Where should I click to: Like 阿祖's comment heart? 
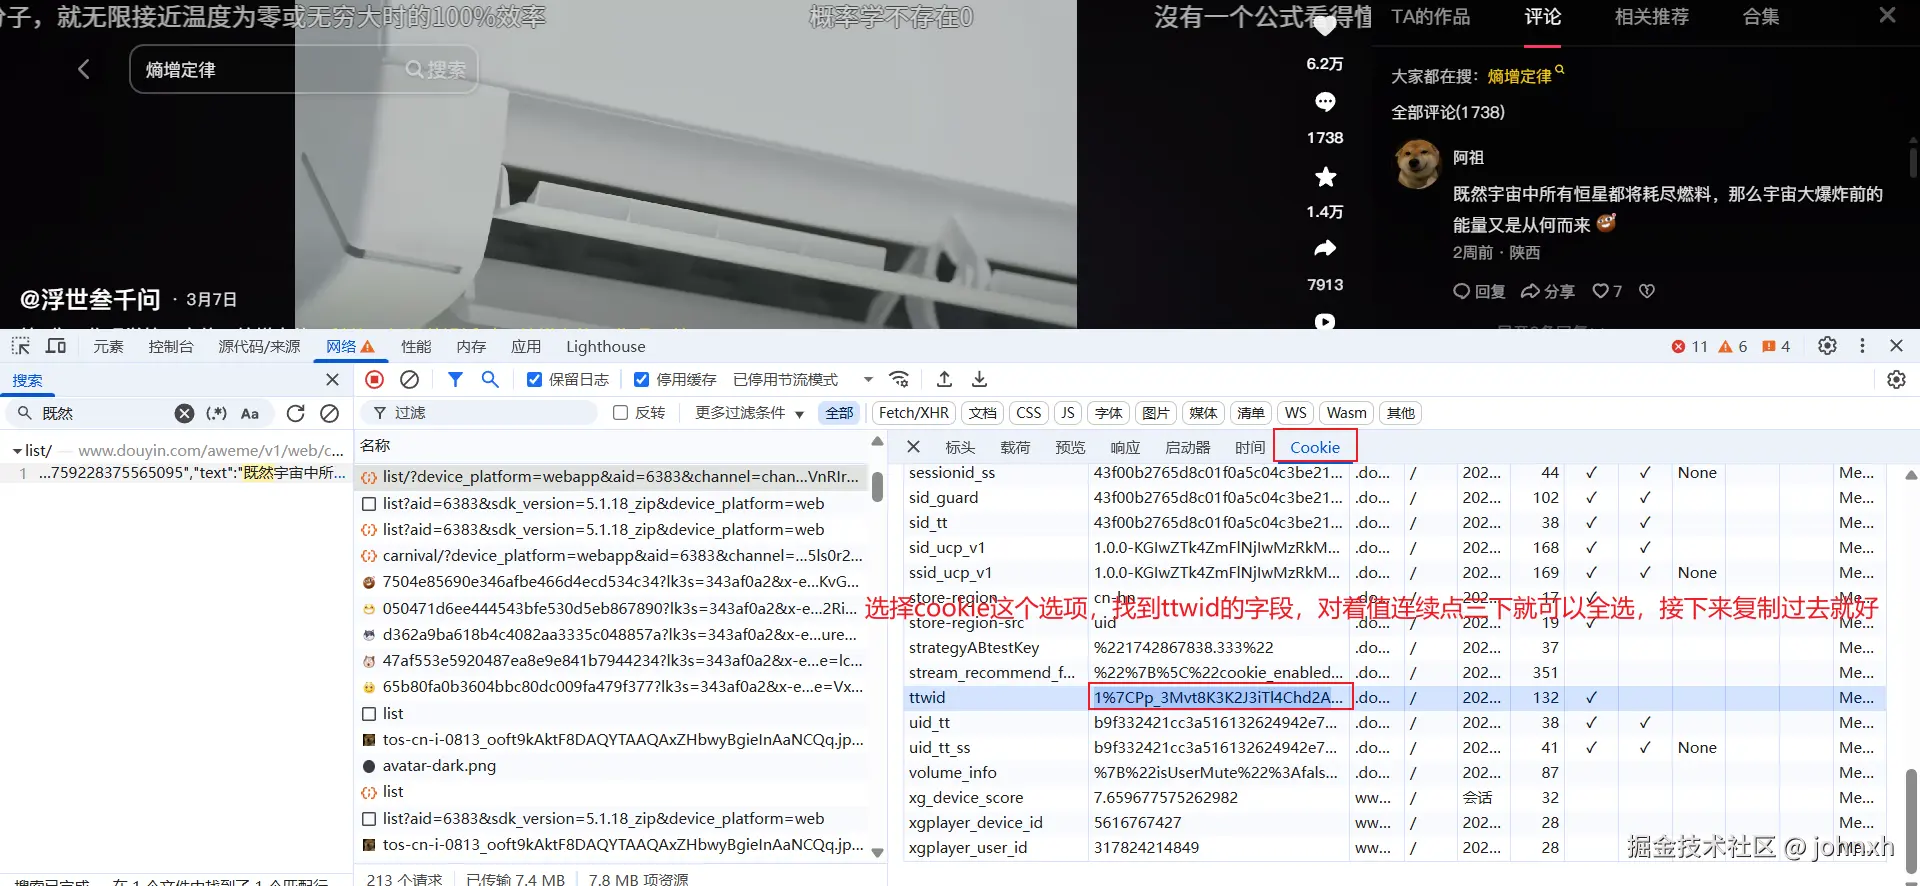[x=1601, y=291]
